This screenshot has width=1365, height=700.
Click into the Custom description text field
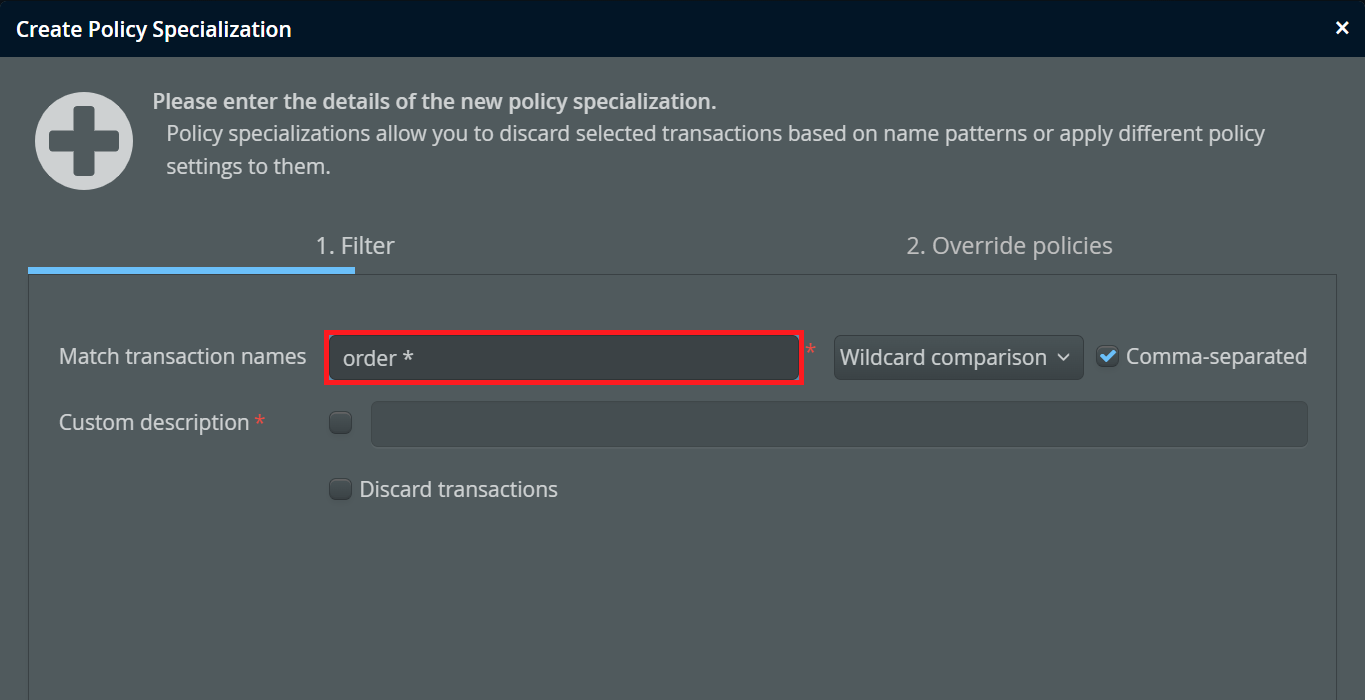[x=838, y=424]
